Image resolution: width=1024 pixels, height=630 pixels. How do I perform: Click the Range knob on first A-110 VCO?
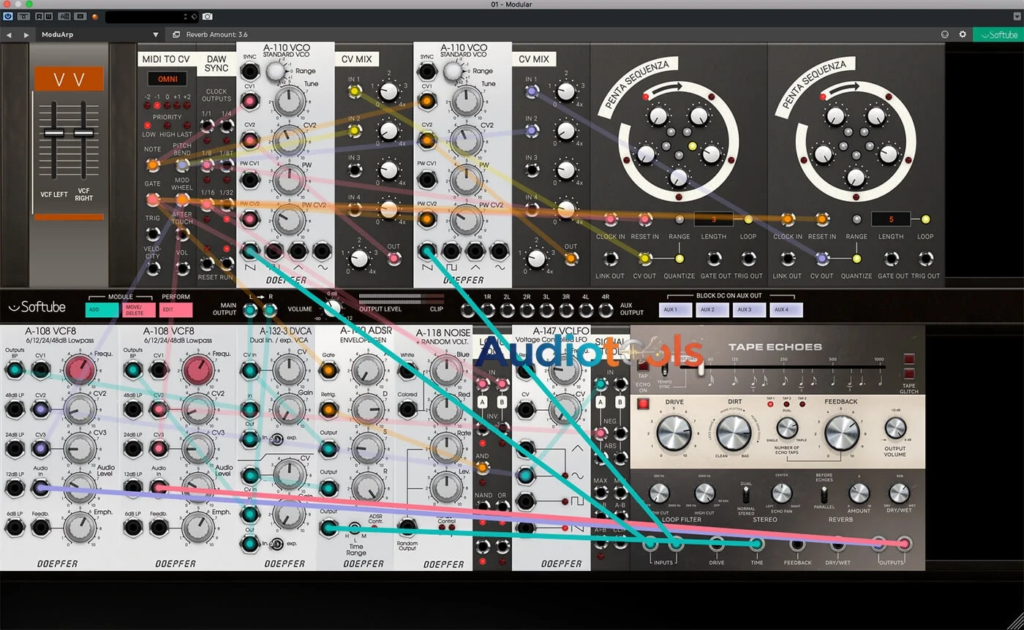(277, 71)
